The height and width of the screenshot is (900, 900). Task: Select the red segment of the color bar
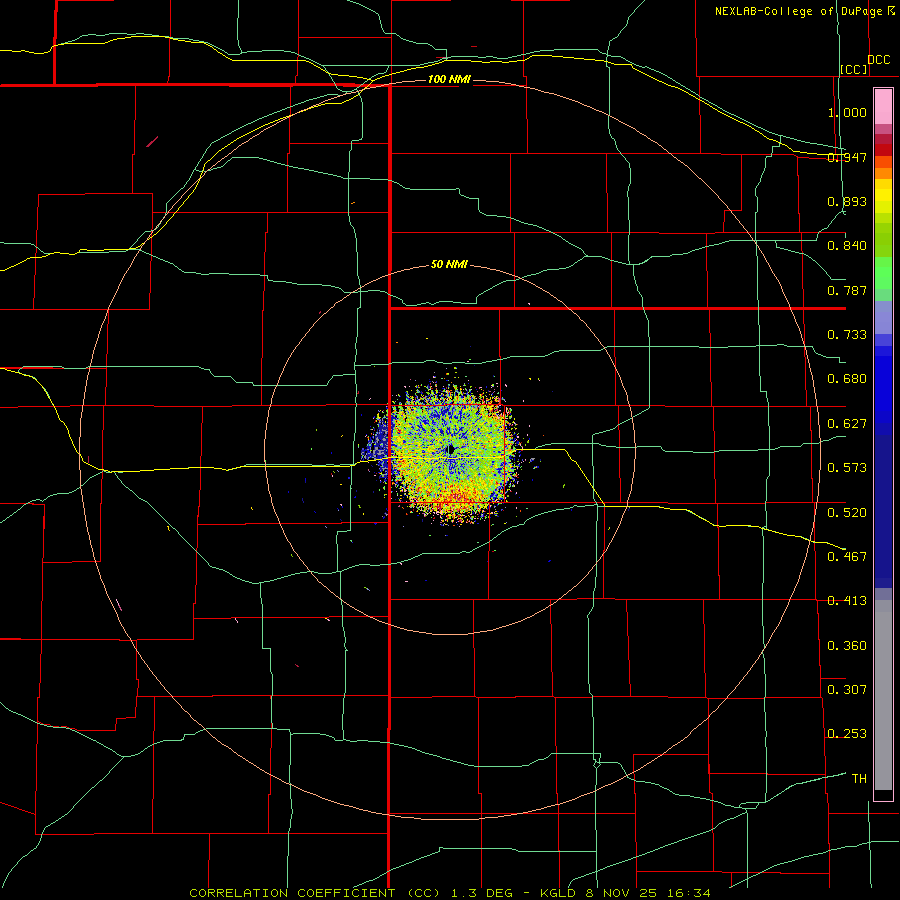tap(883, 149)
